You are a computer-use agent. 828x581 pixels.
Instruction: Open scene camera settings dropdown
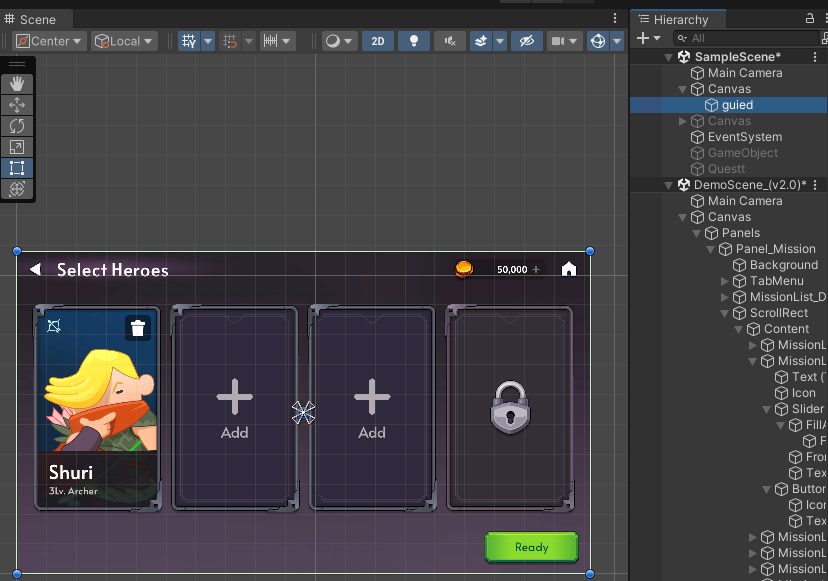click(564, 41)
